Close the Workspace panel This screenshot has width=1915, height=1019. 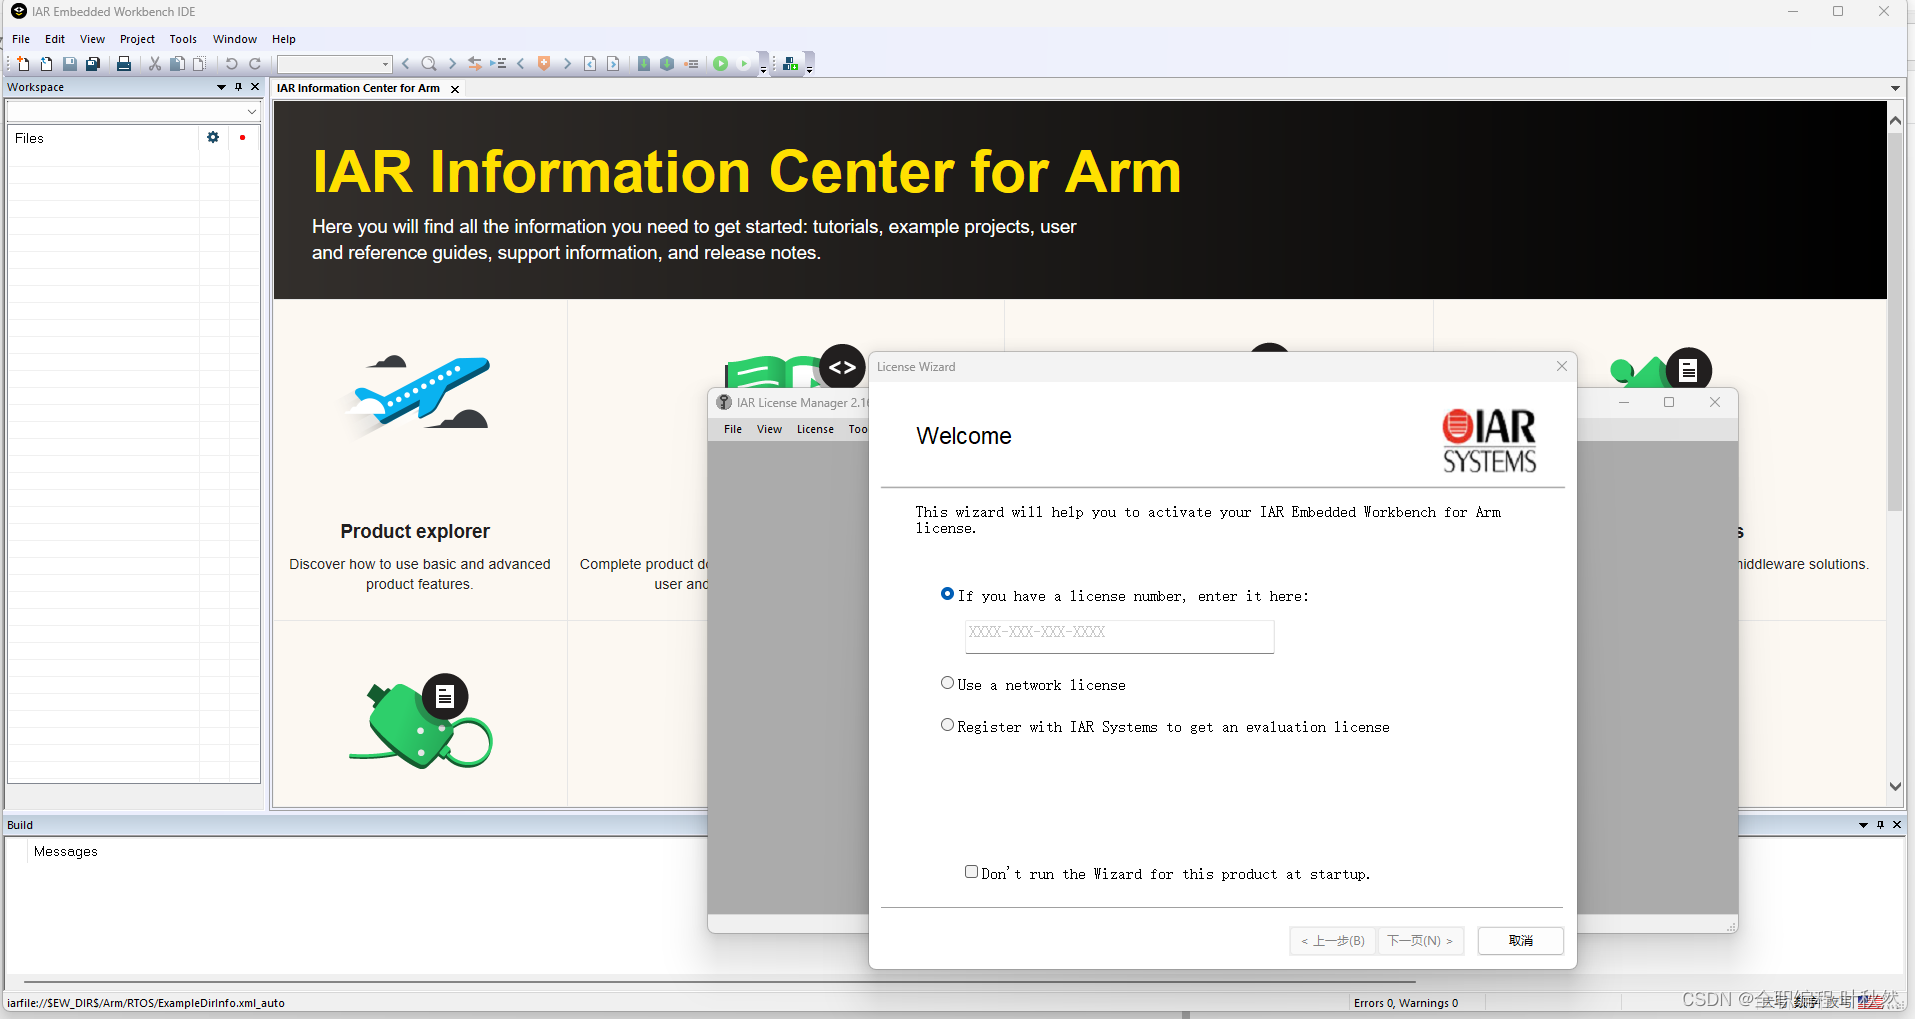point(255,87)
